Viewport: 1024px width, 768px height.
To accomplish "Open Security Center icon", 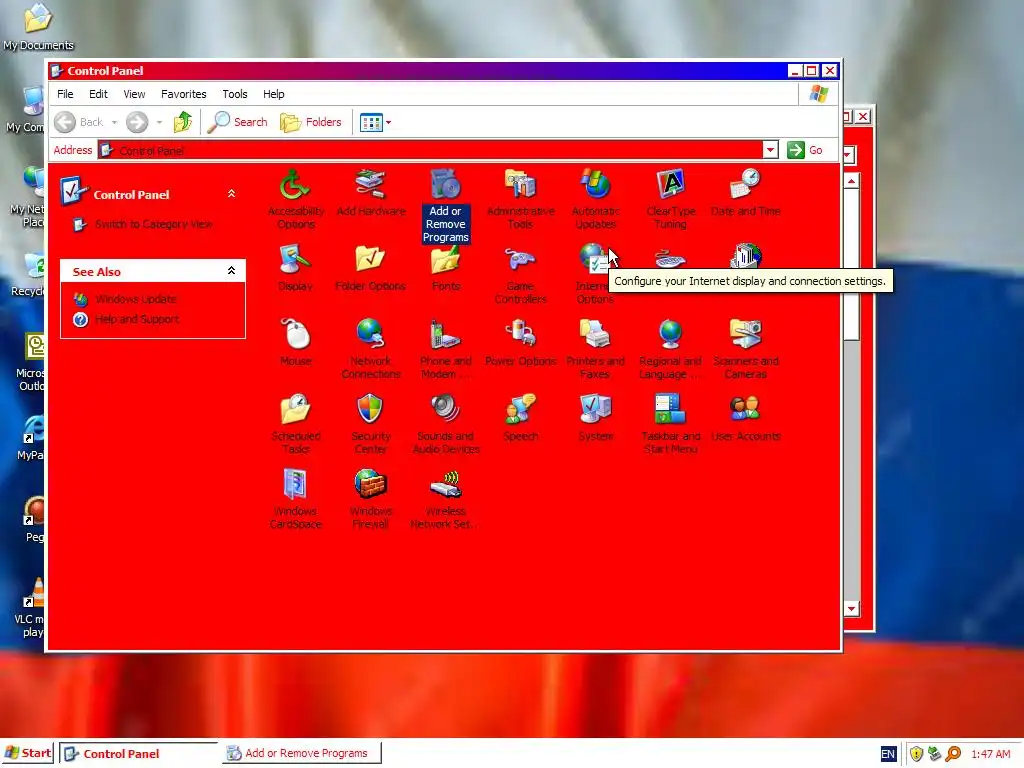I will (370, 409).
